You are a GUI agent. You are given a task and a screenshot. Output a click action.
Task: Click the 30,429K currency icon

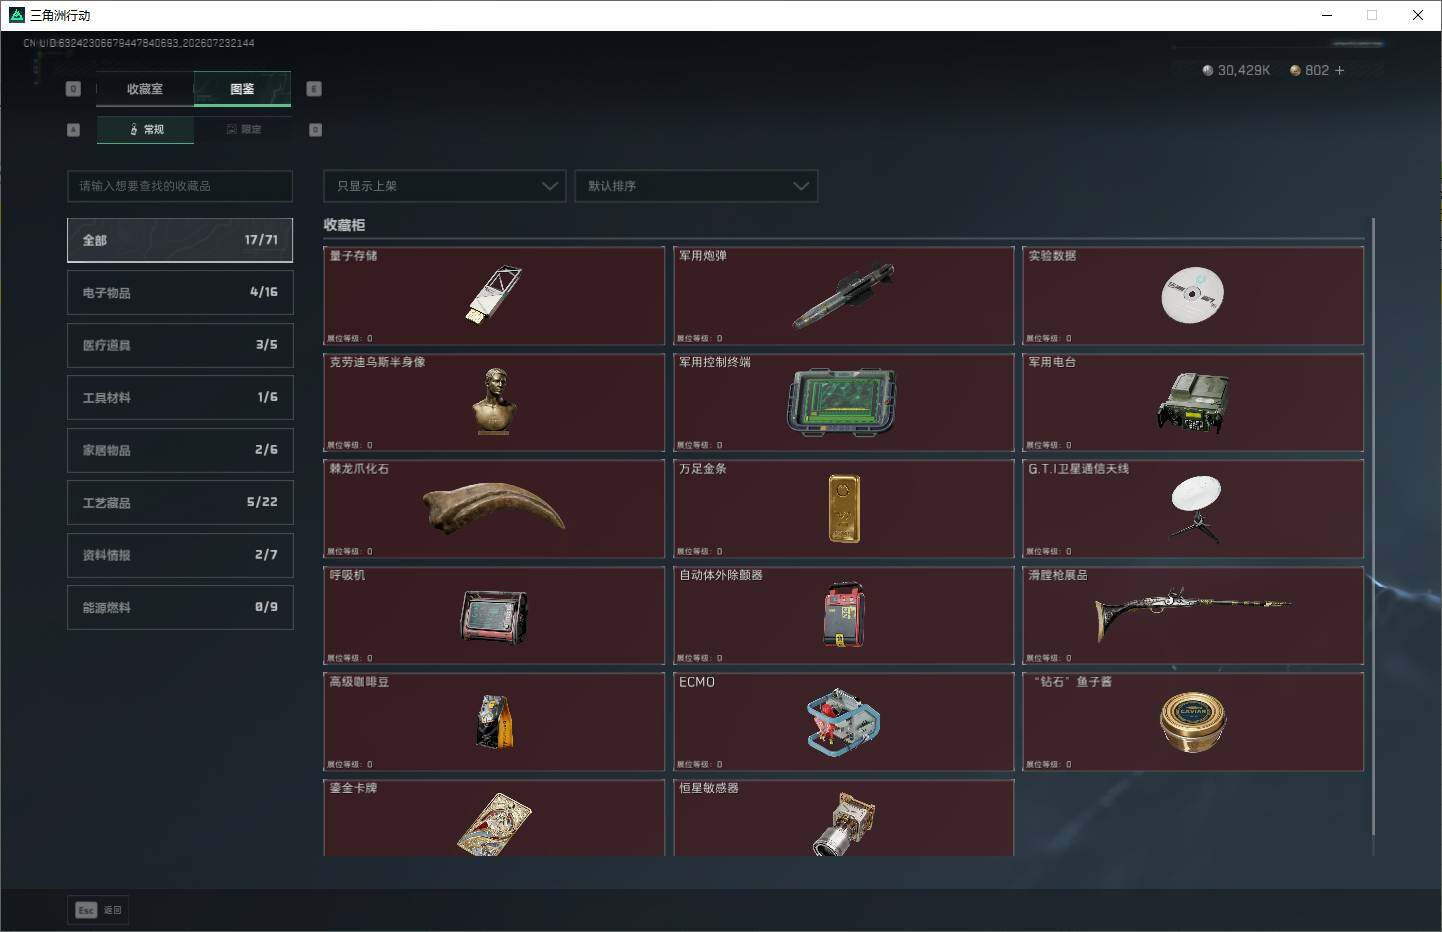(1208, 70)
